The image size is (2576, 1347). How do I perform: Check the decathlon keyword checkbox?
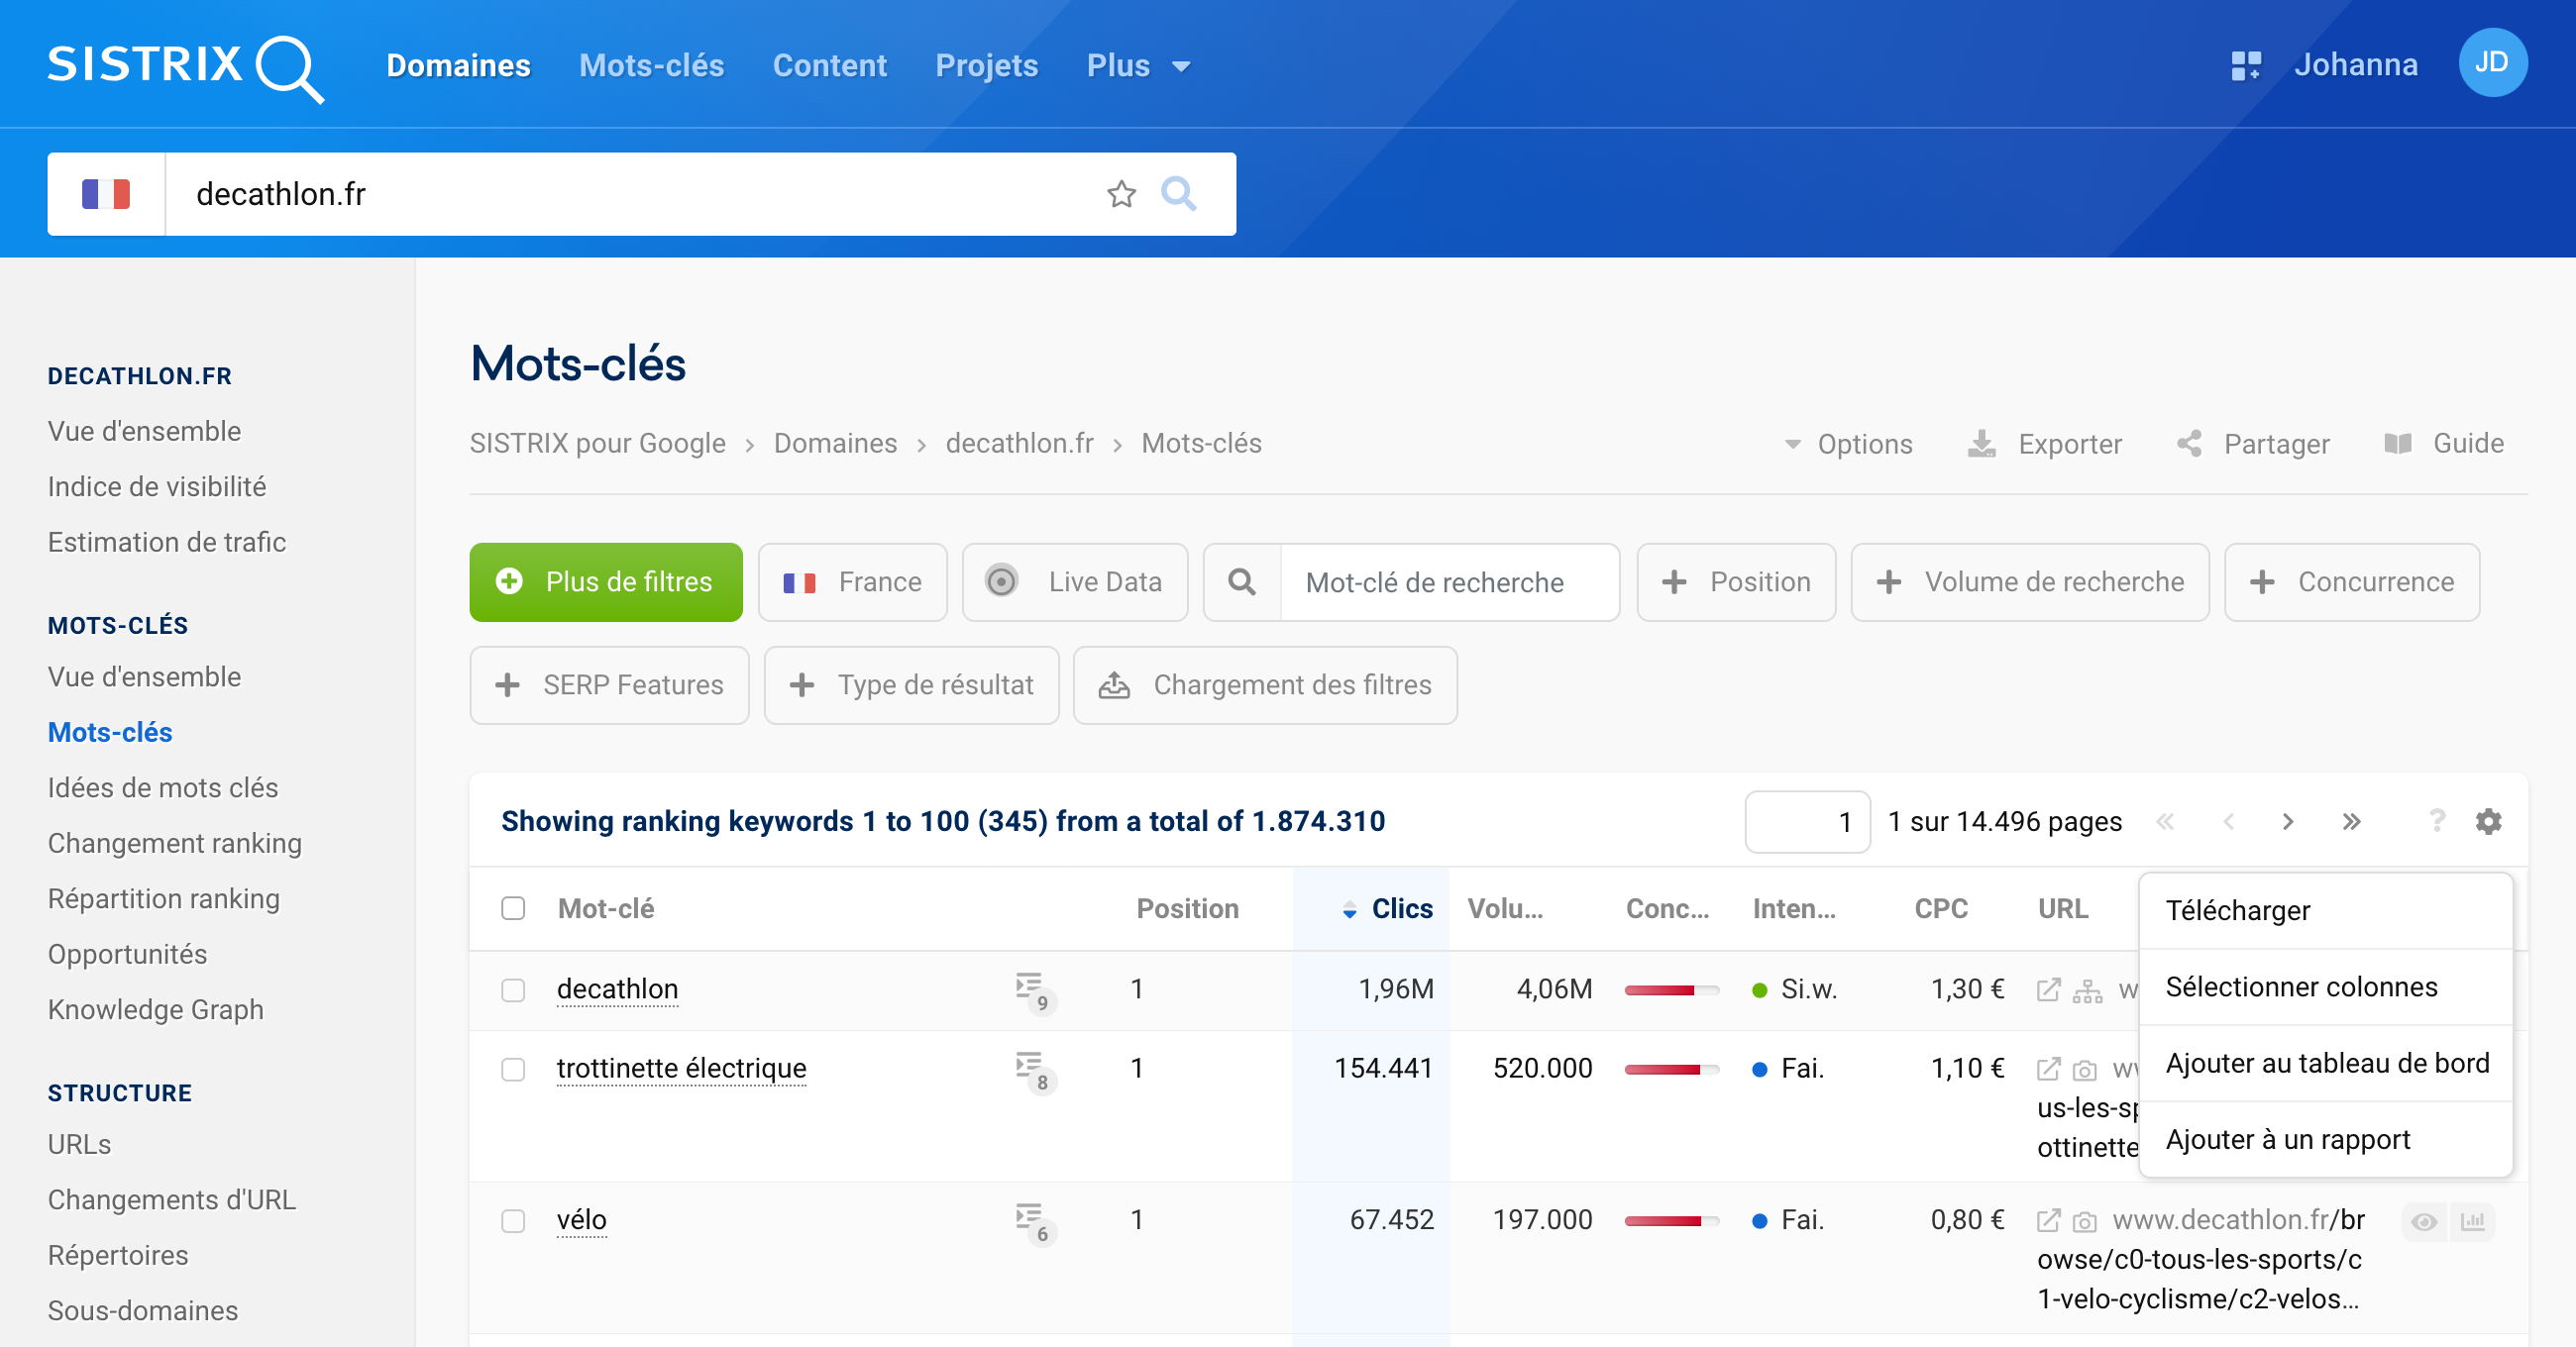tap(513, 990)
